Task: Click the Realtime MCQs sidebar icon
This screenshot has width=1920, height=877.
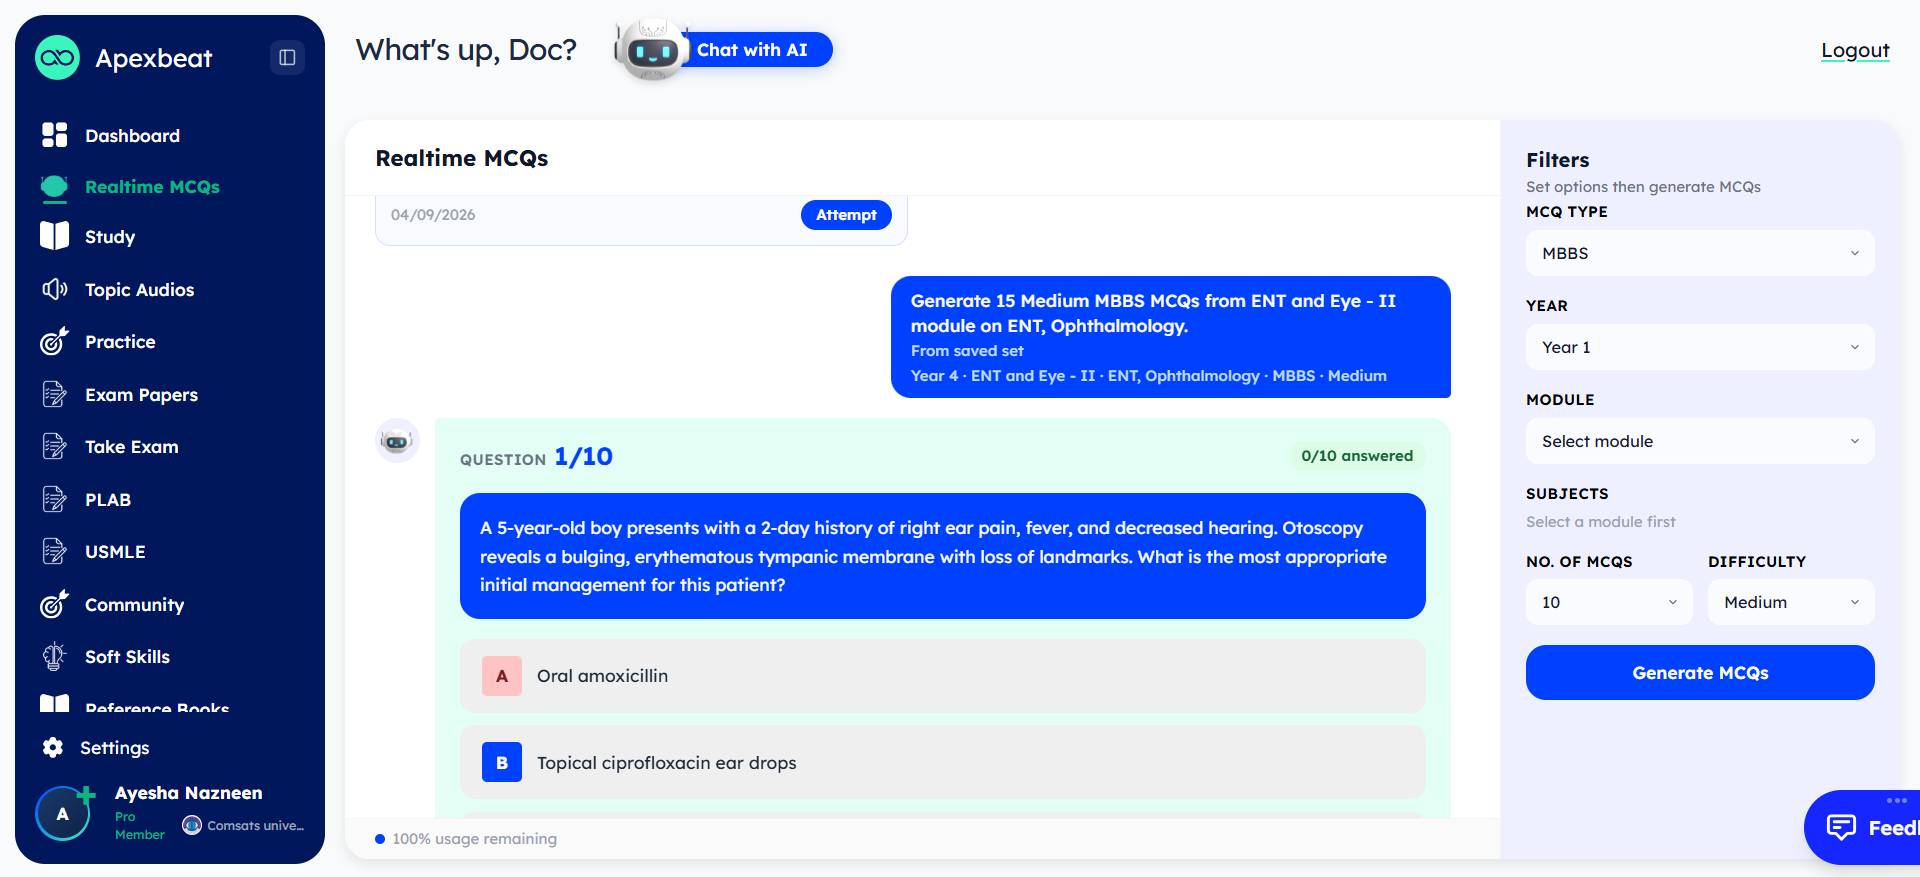Action: click(x=54, y=187)
